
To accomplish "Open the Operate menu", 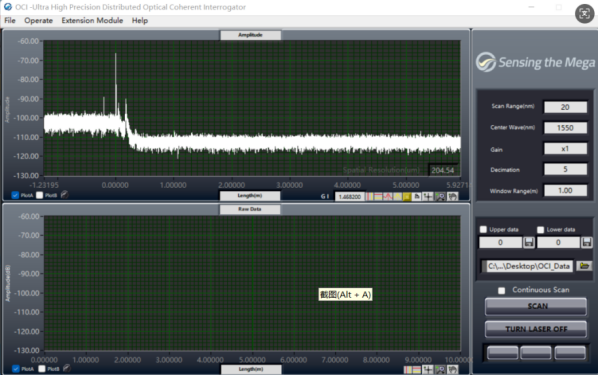I will pyautogui.click(x=38, y=21).
